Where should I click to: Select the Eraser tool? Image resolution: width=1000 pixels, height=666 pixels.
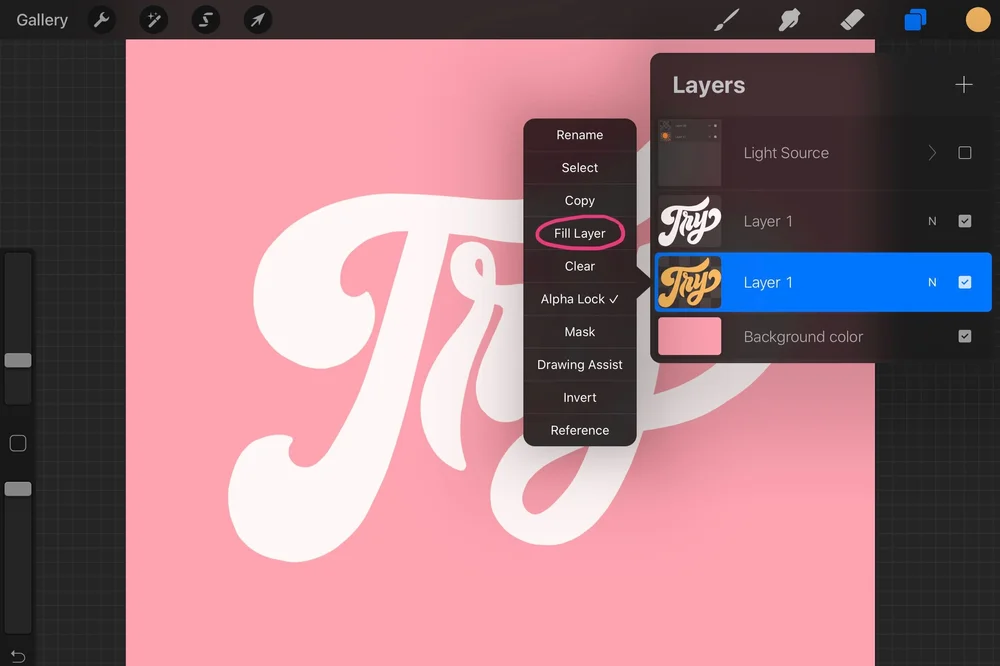(x=852, y=20)
